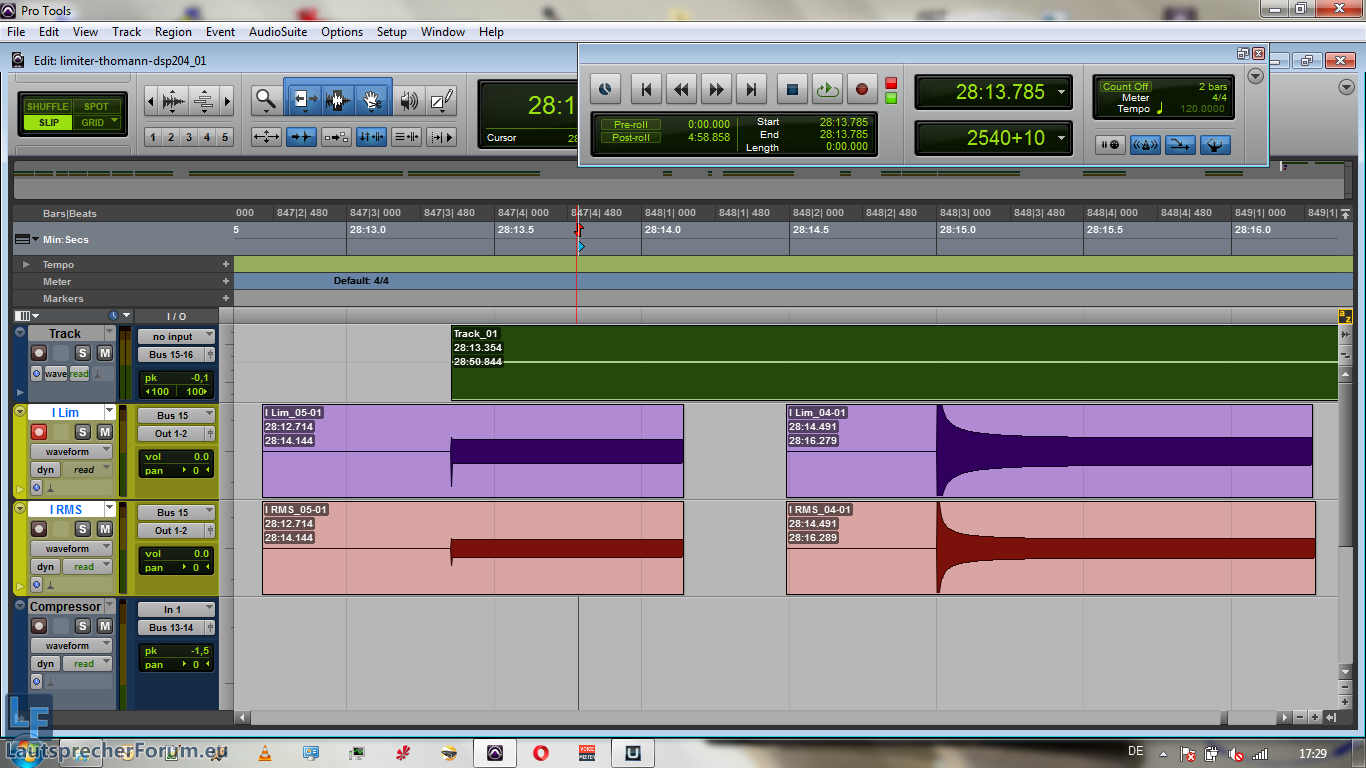
Task: Pick the Pencil tool
Action: pos(441,100)
